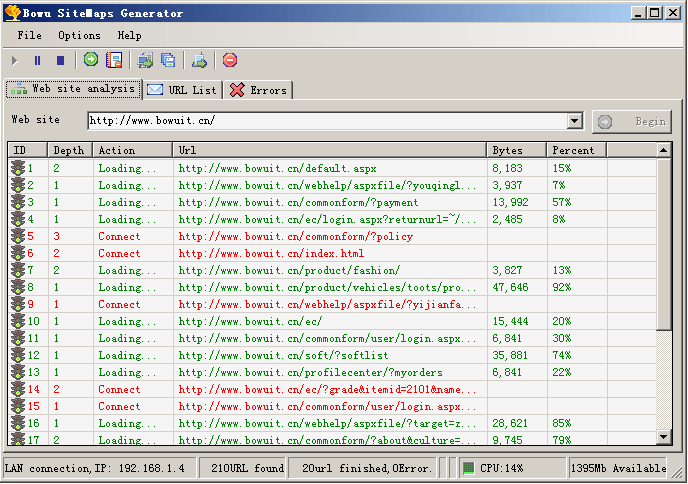Click the spider icon in row 6
Screen dimensions: 688x484
(x=18, y=253)
